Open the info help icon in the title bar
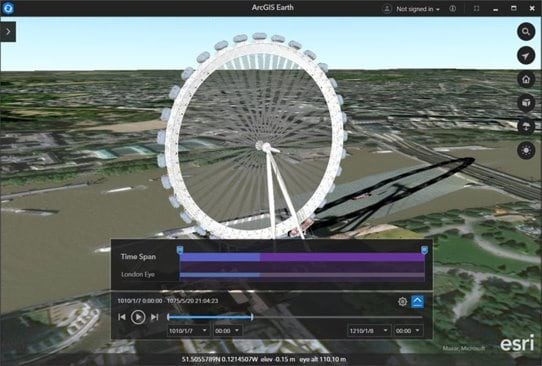The width and height of the screenshot is (542, 366). (x=452, y=9)
